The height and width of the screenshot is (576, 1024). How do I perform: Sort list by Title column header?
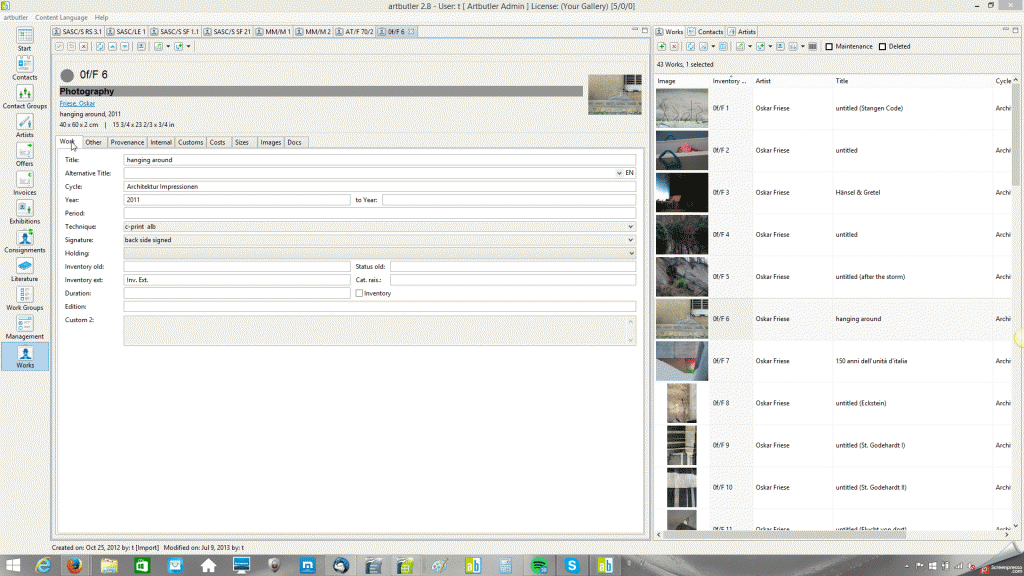click(911, 81)
